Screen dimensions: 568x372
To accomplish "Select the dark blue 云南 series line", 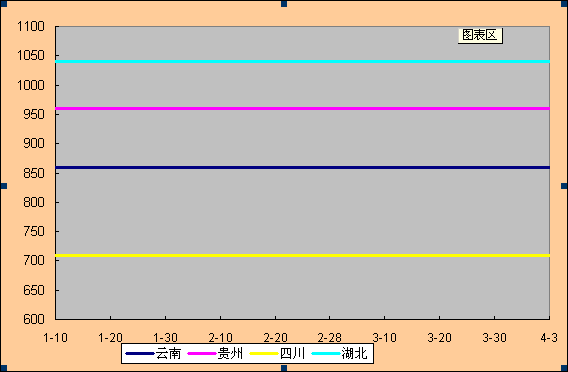I will coord(302,167).
